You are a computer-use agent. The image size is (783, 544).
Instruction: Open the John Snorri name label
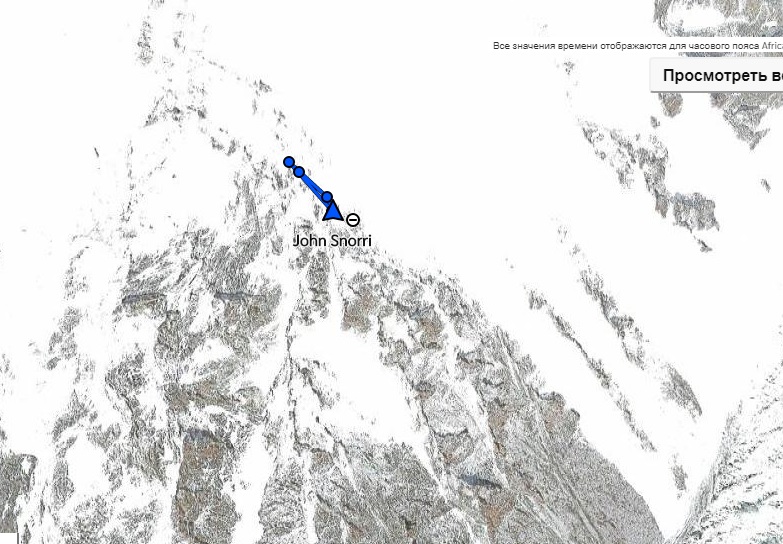point(332,240)
